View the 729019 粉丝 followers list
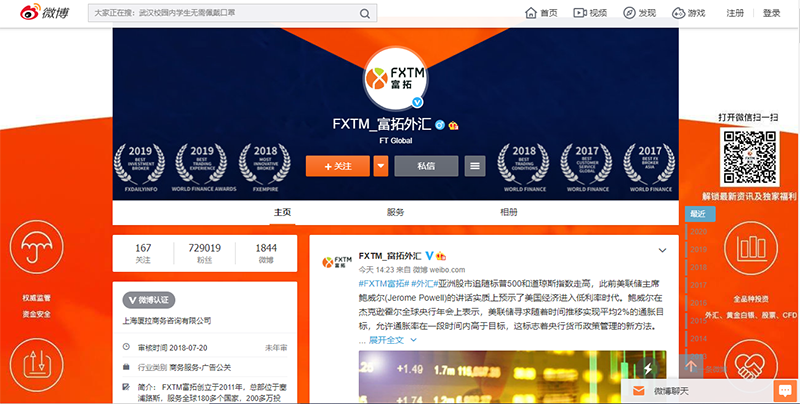Screen dimensions: 800x404 (205, 254)
